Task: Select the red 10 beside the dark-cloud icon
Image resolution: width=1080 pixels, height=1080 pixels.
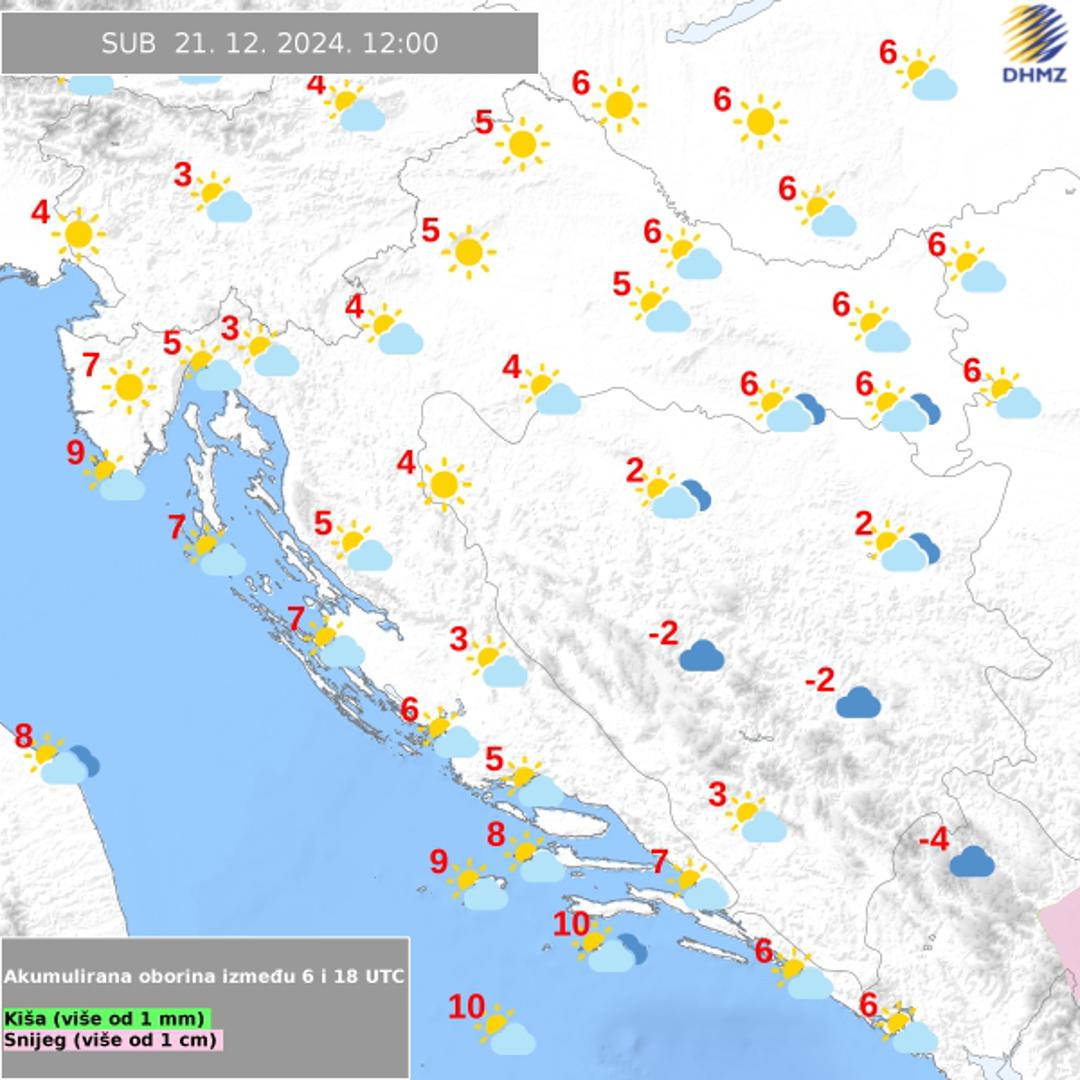Action: pos(571,925)
